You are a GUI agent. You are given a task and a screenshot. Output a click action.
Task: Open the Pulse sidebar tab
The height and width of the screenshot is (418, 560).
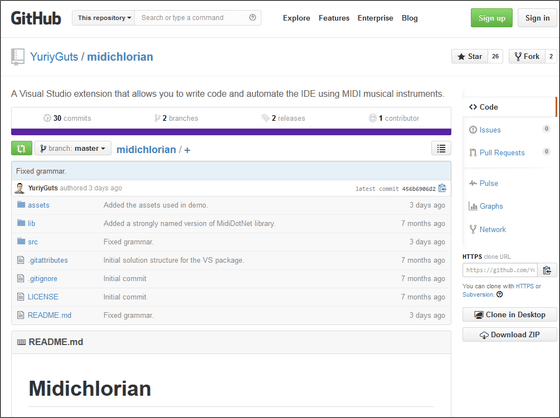pos(489,183)
